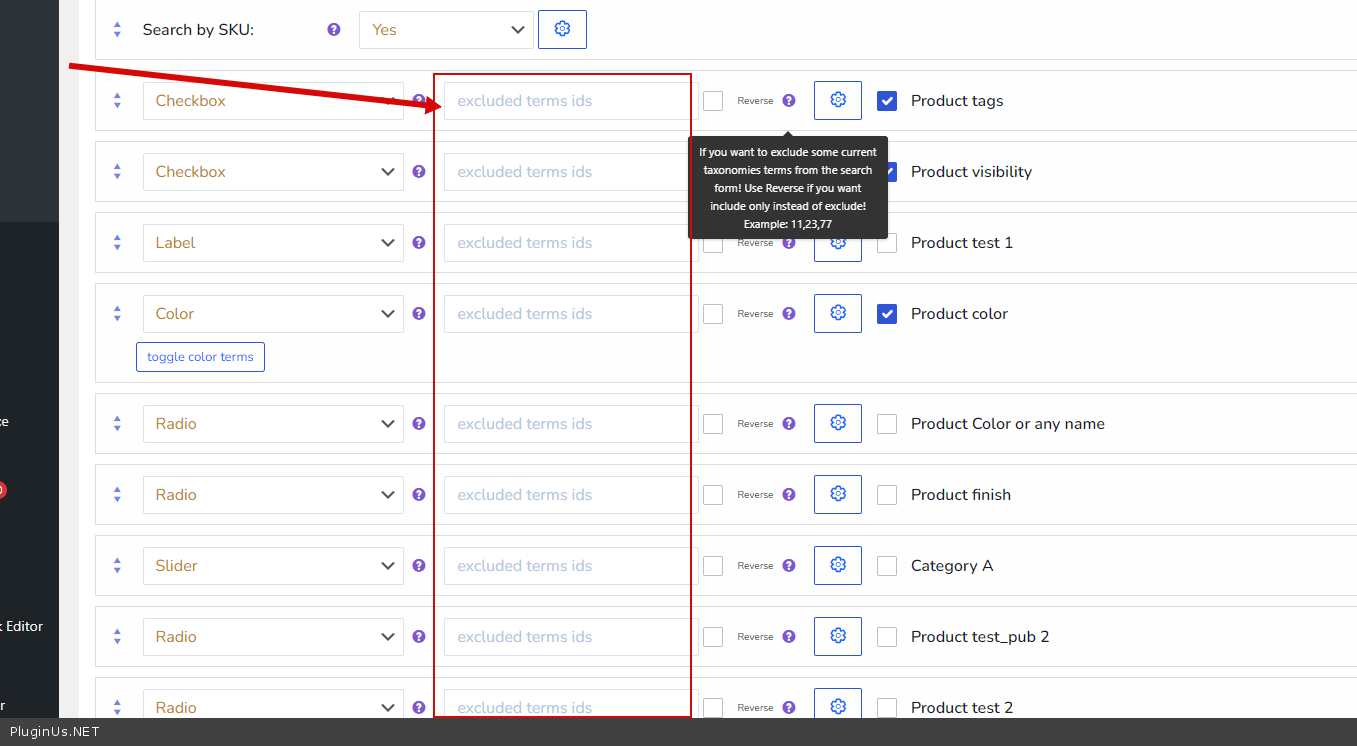Enable the Product finish checkbox

point(887,495)
